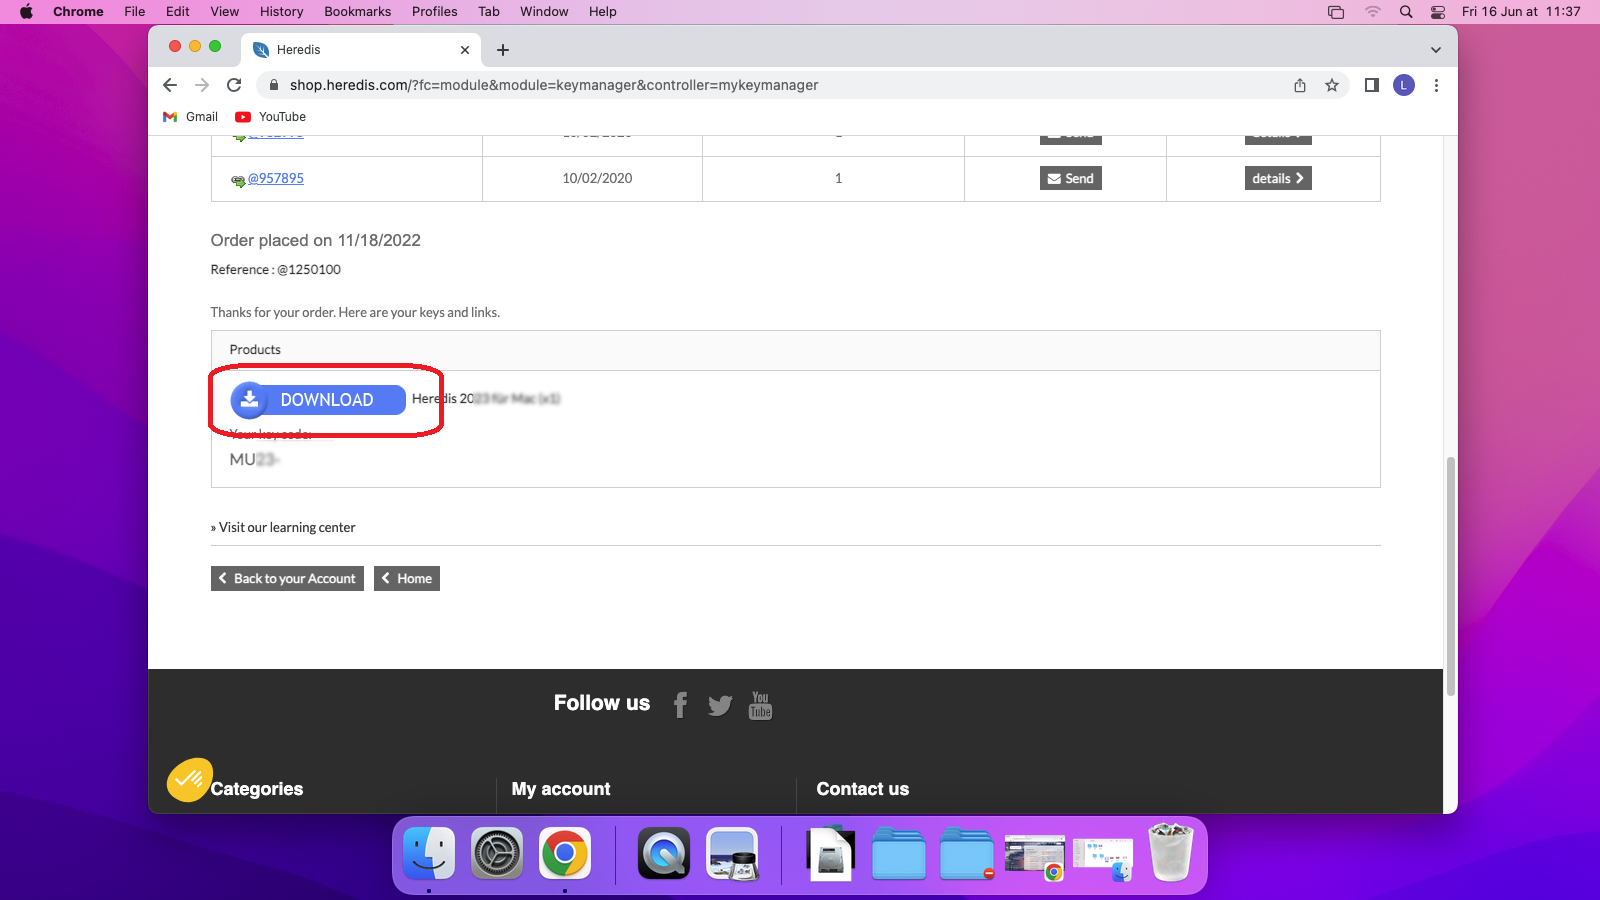Send keys for order @957895
Screen dimensions: 1600x900
click(x=1070, y=178)
